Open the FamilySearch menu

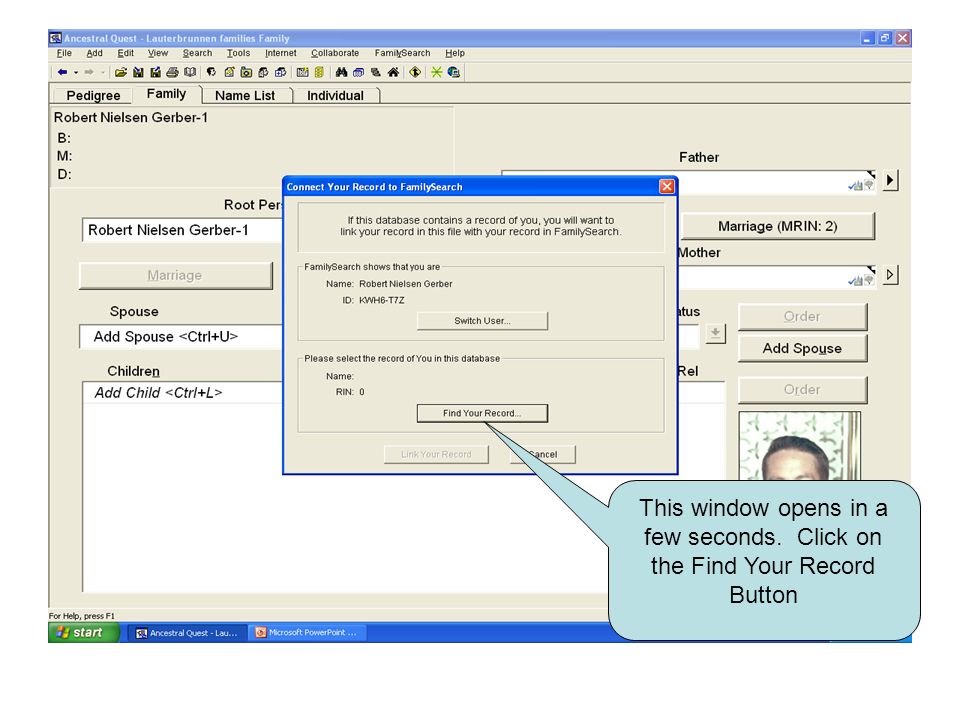tap(402, 53)
